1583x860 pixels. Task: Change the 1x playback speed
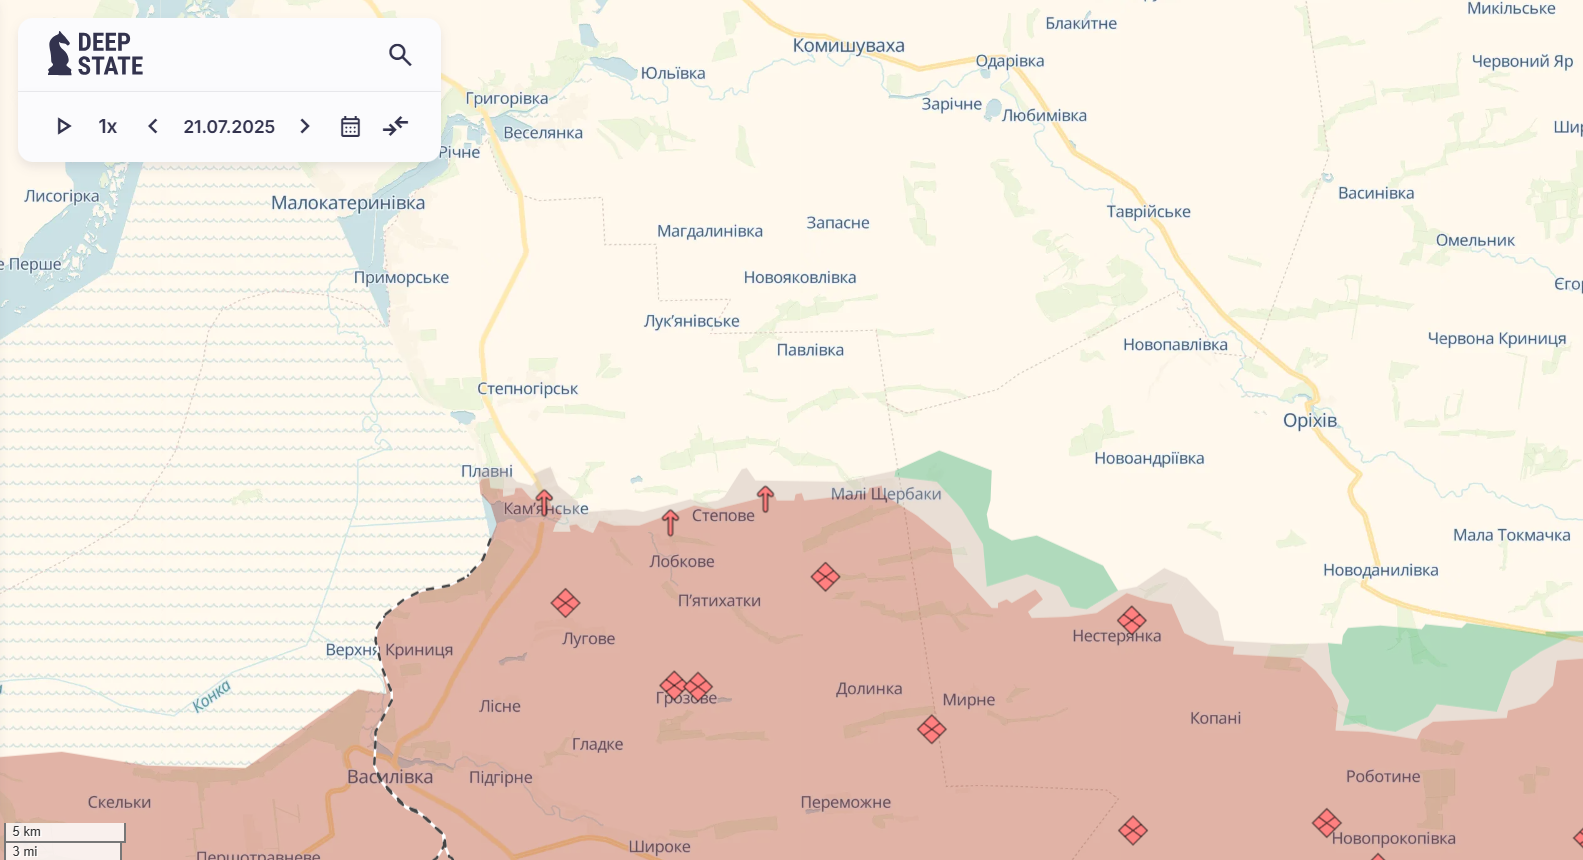pos(108,126)
